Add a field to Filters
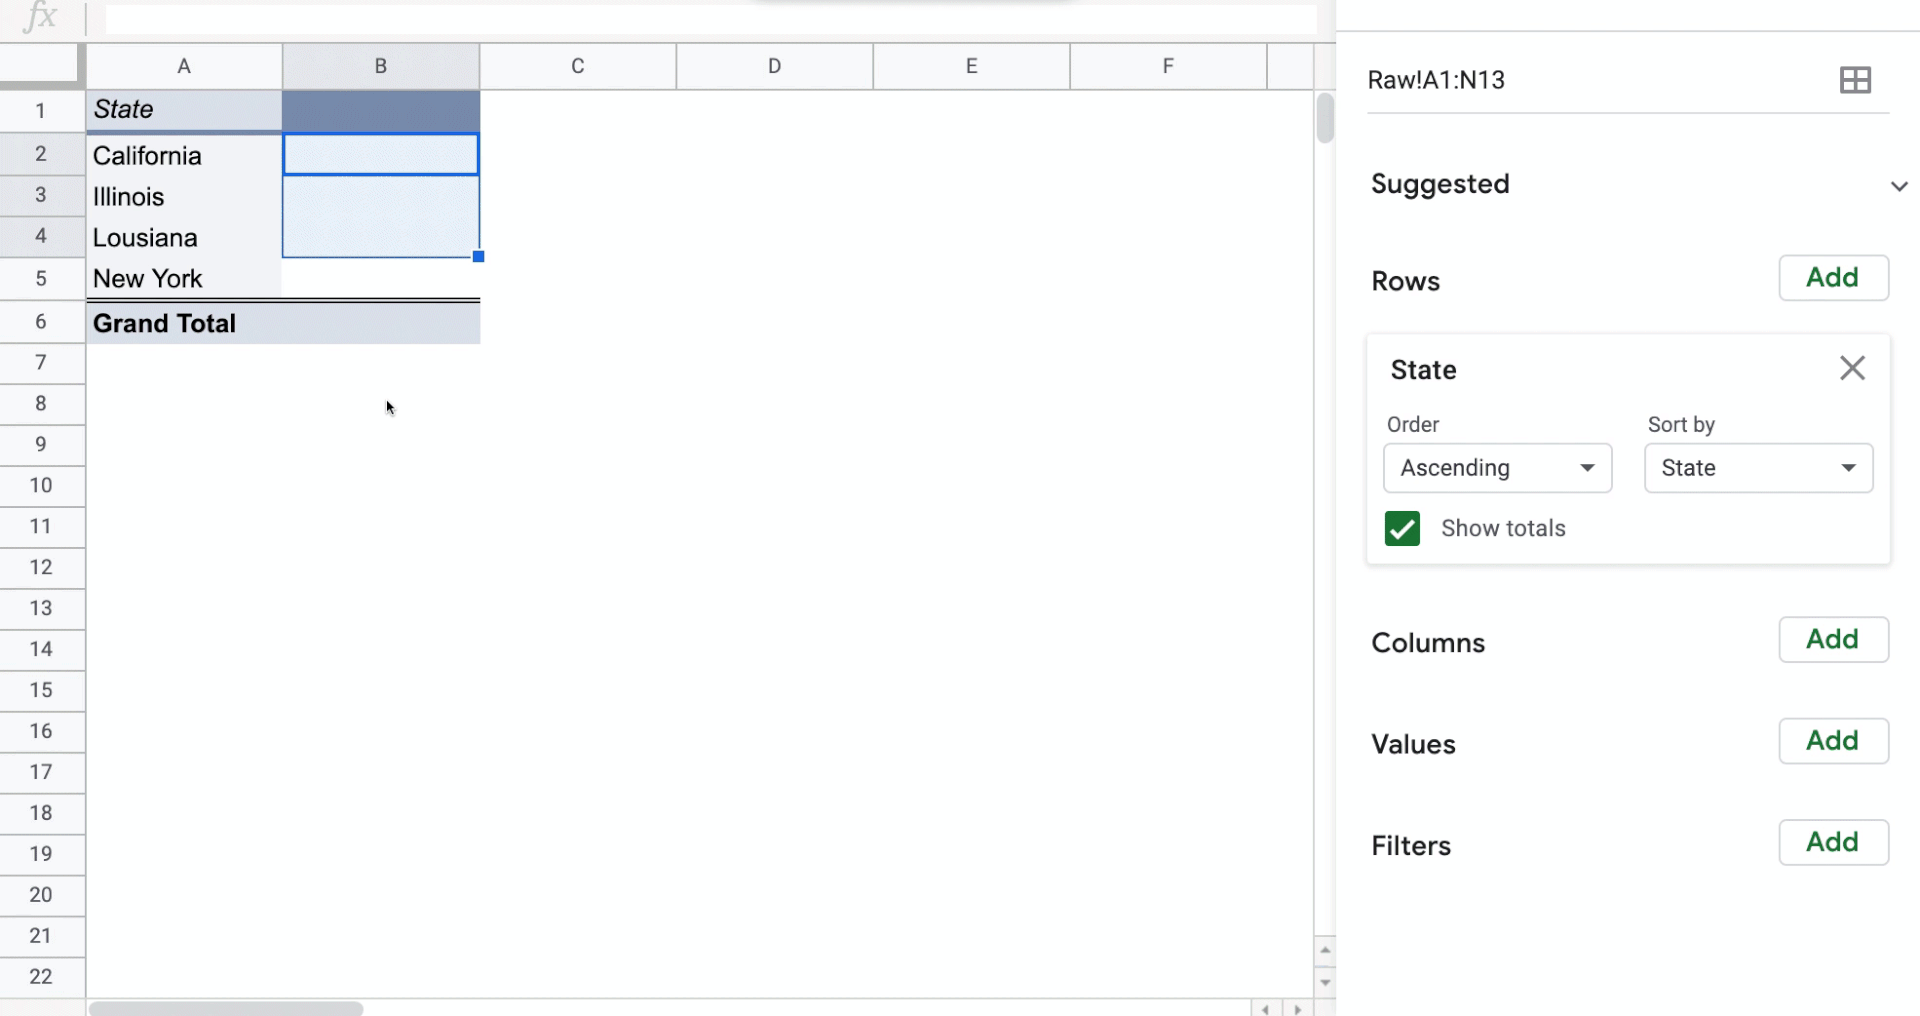This screenshot has height=1016, width=1920. (1833, 843)
